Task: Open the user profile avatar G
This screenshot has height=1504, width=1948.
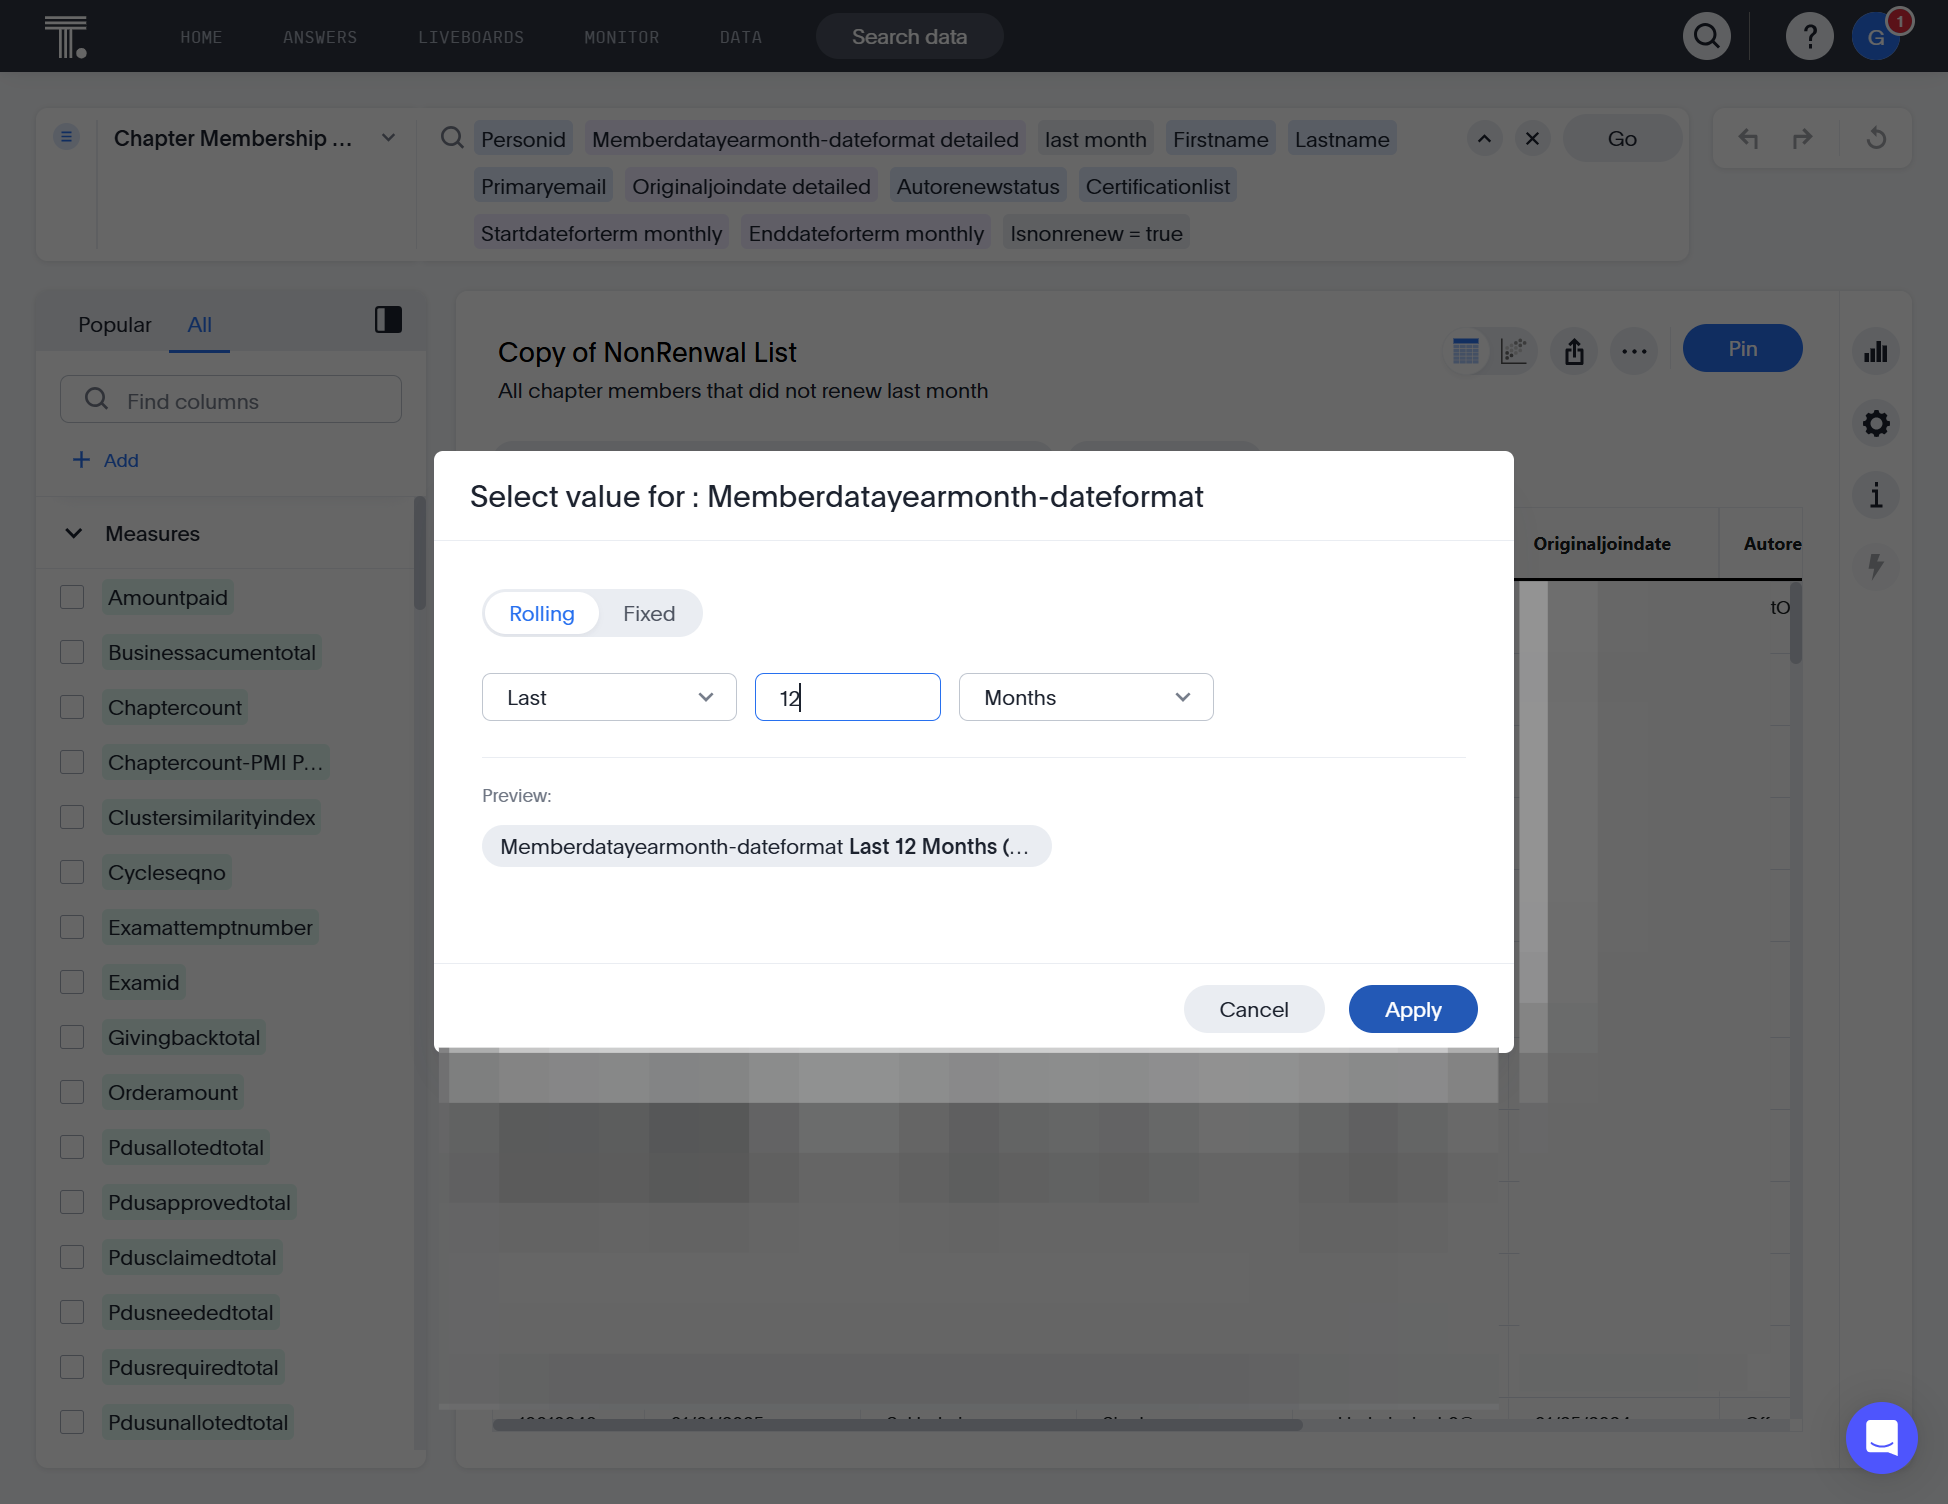Action: (x=1876, y=37)
